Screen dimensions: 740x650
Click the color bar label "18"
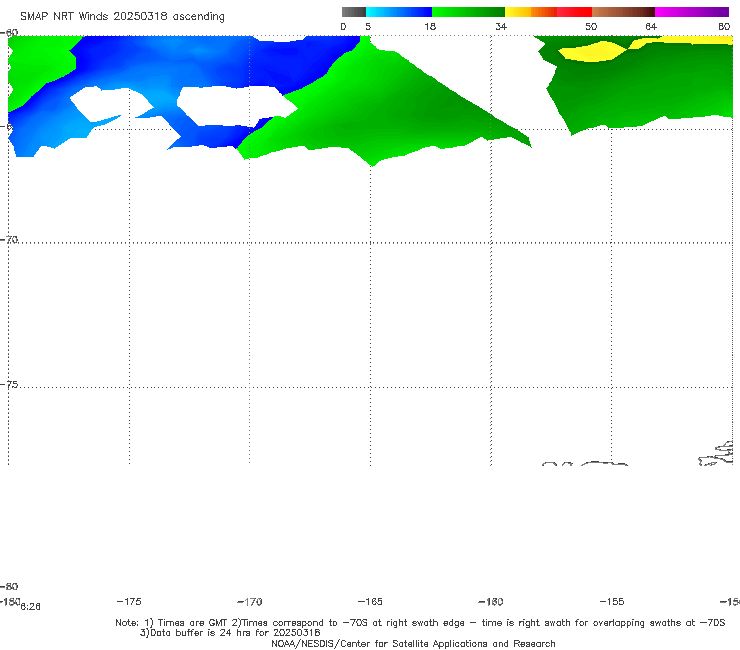(430, 27)
